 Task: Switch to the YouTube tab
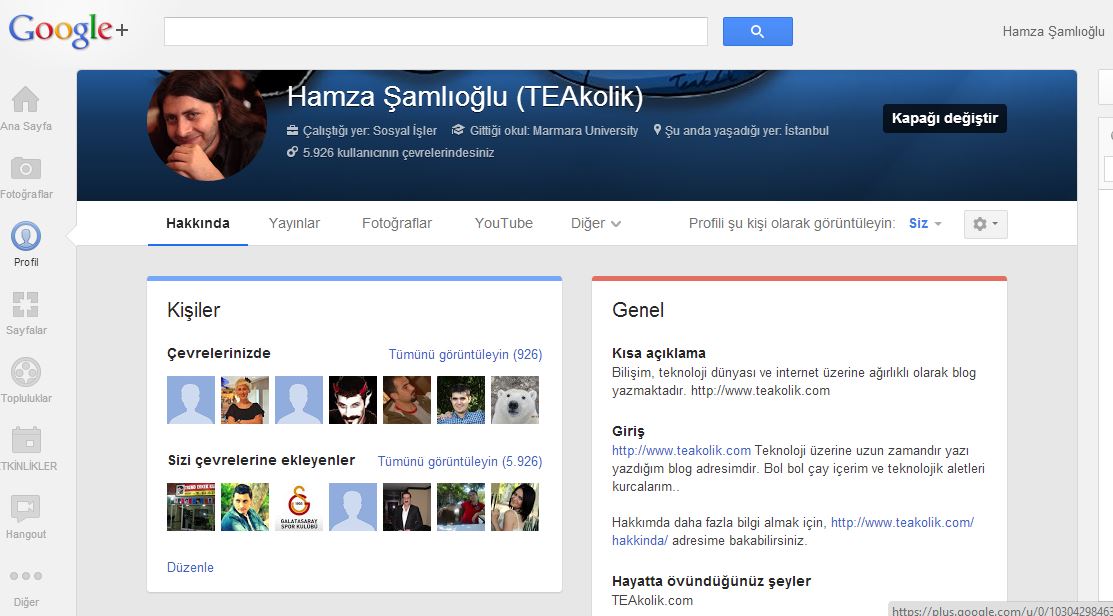pyautogui.click(x=503, y=224)
